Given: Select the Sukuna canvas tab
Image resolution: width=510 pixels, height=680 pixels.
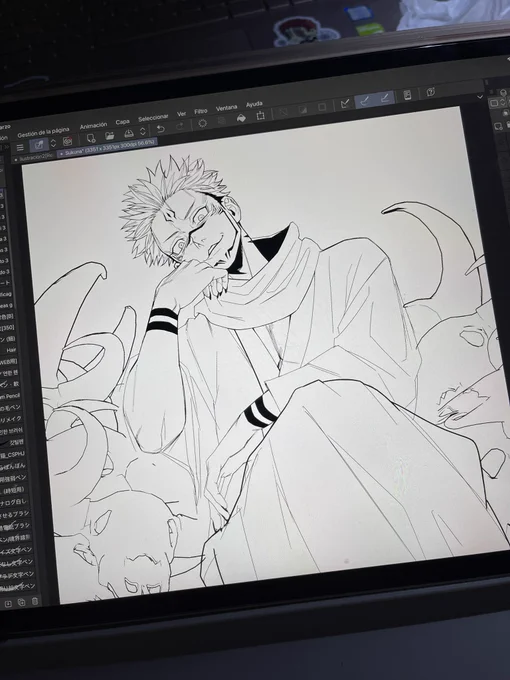Looking at the screenshot, I should click(x=107, y=147).
